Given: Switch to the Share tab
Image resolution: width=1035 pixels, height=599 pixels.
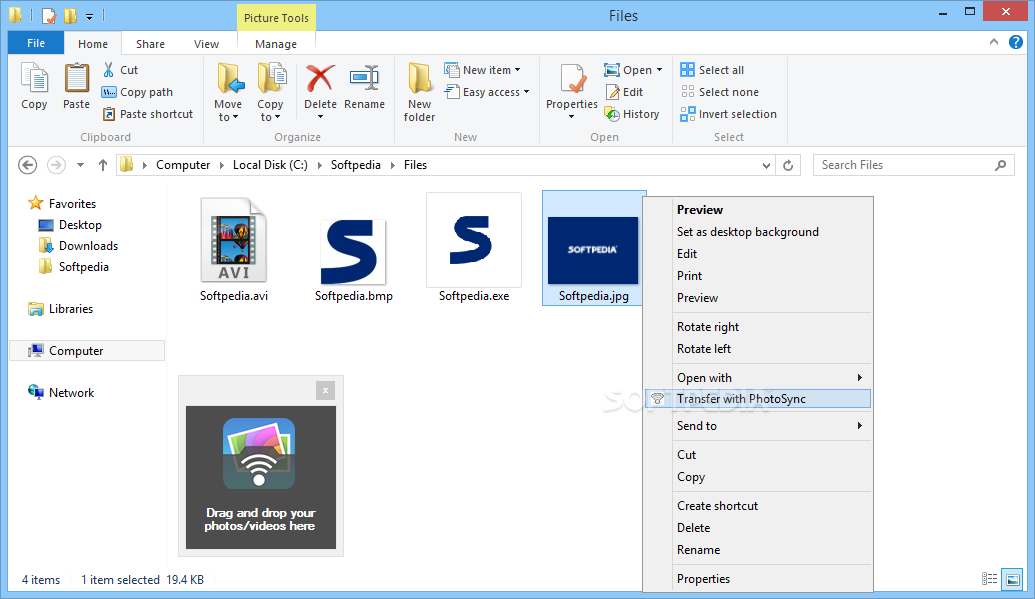Looking at the screenshot, I should (x=150, y=44).
